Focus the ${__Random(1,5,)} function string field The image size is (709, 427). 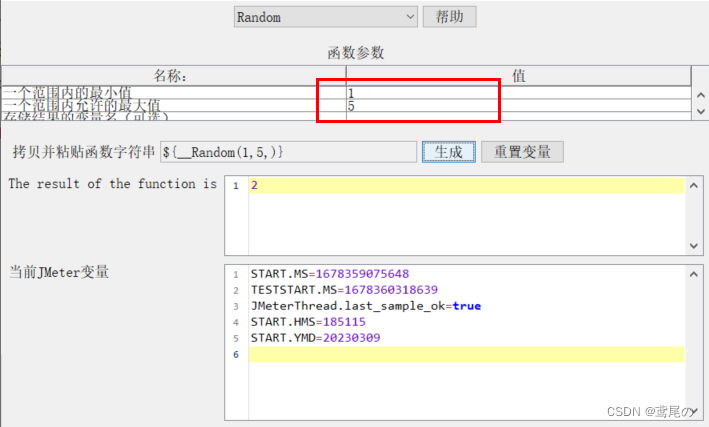point(286,152)
